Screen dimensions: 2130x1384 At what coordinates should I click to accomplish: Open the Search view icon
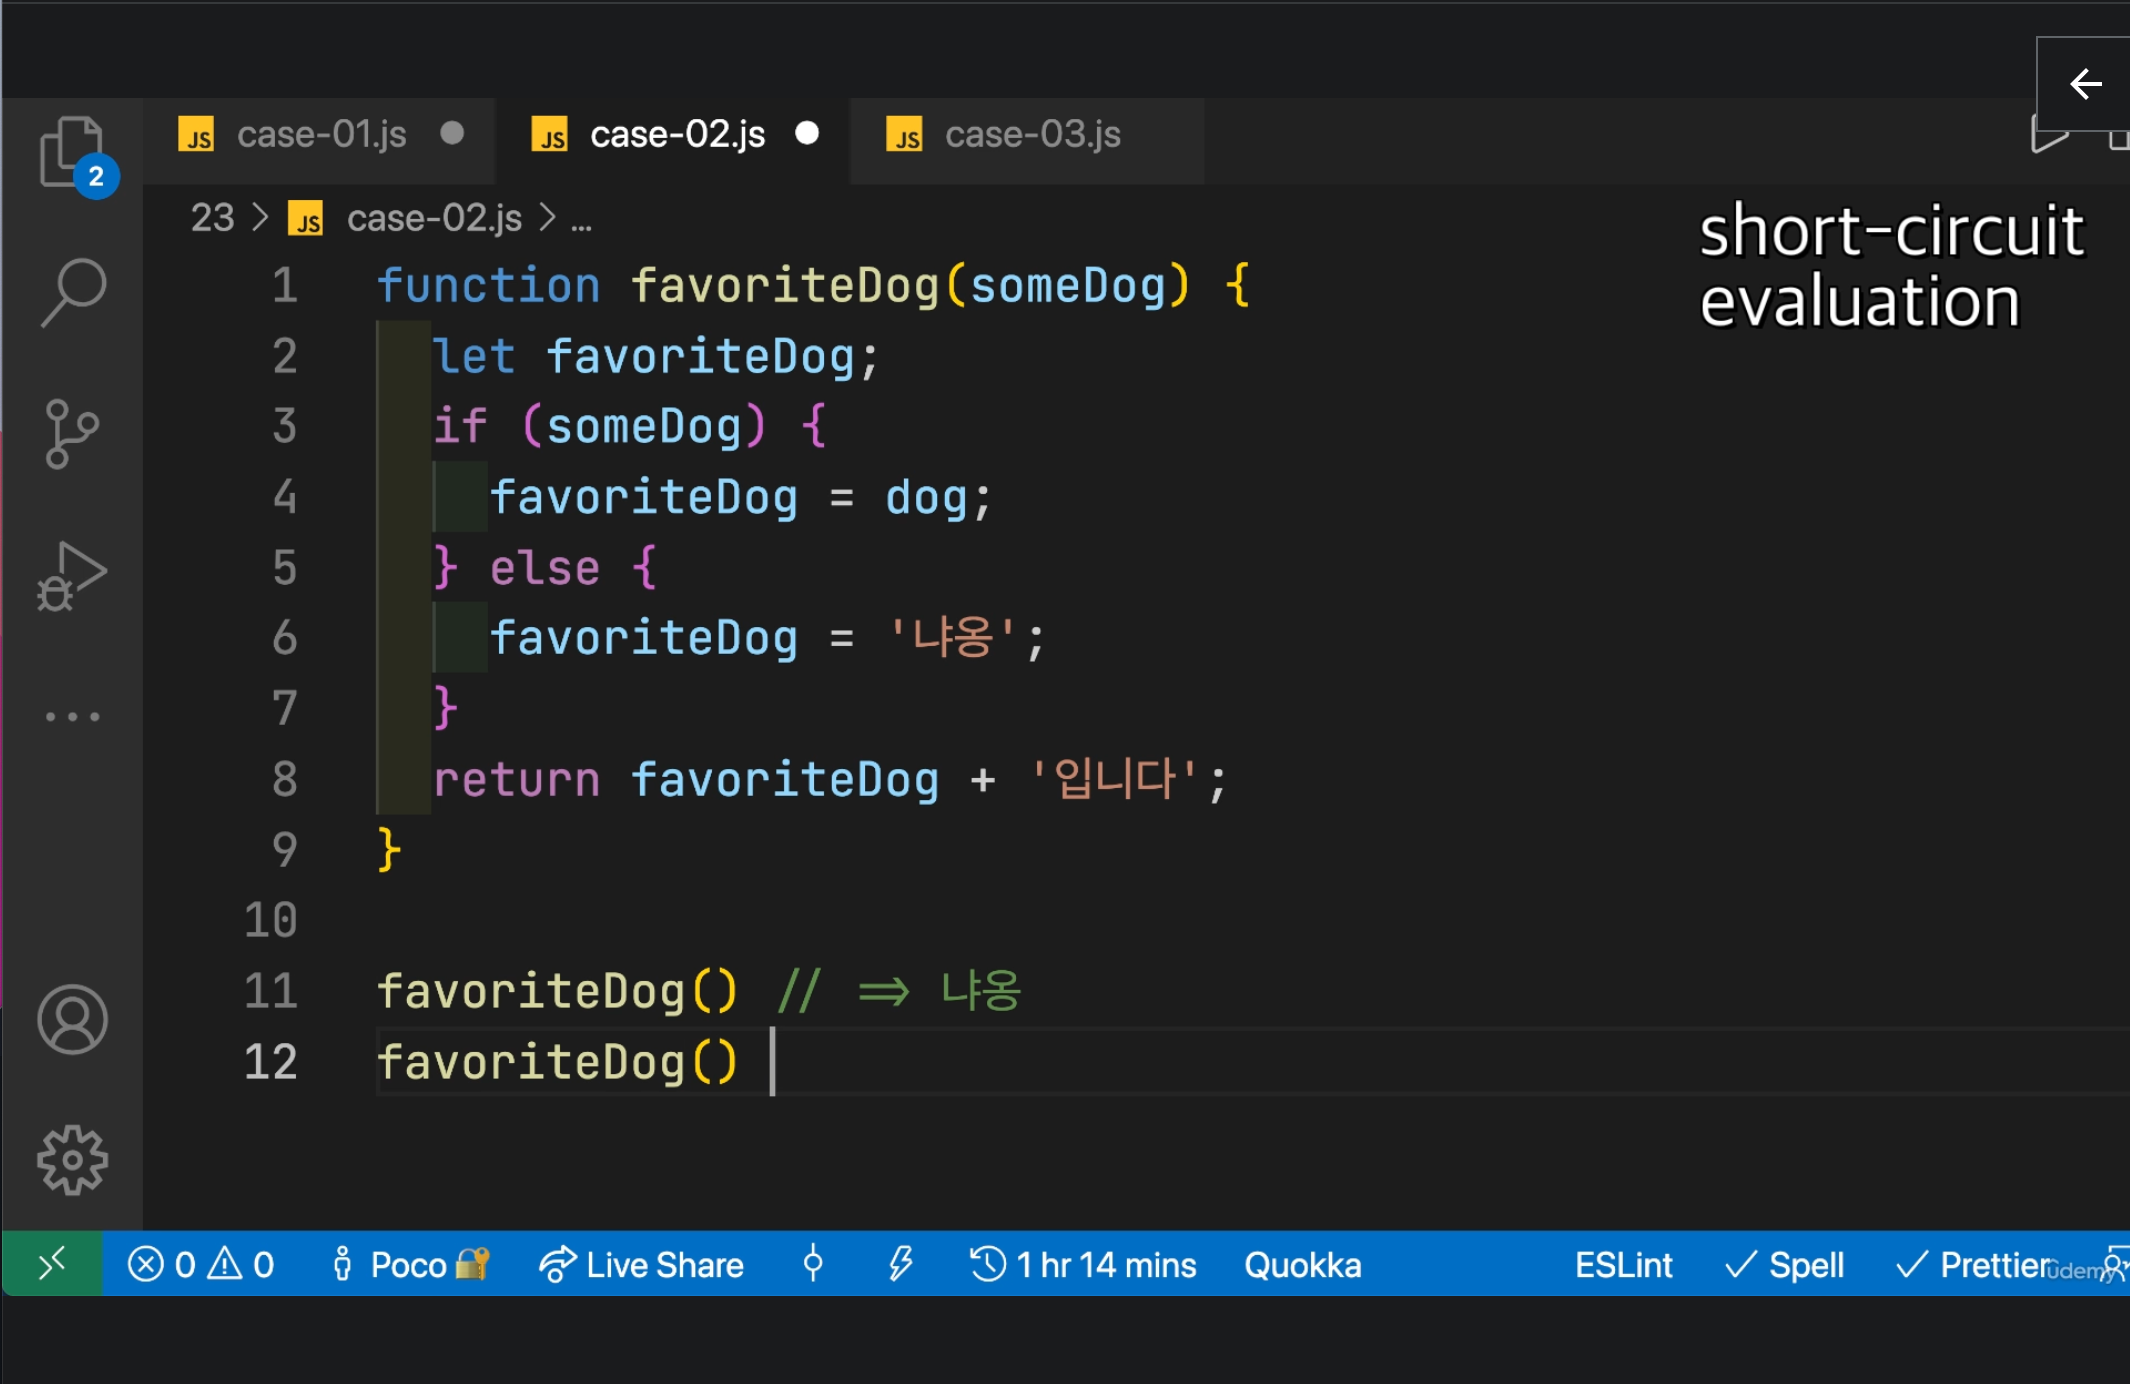72,292
